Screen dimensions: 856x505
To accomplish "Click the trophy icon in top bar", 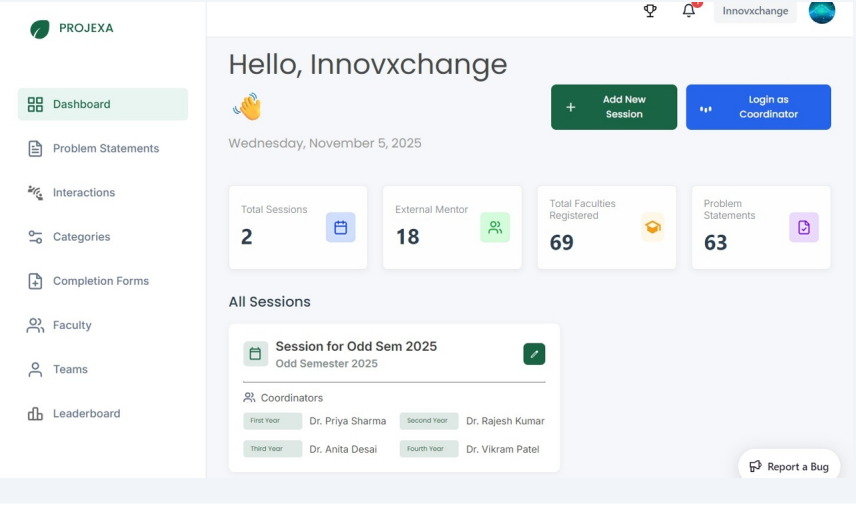I will point(650,11).
